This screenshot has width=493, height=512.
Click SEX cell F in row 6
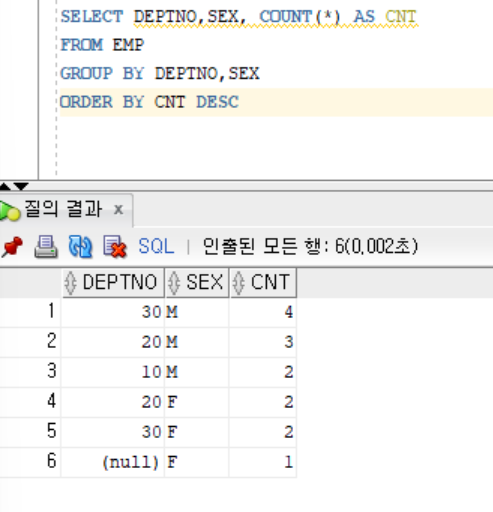coord(197,462)
